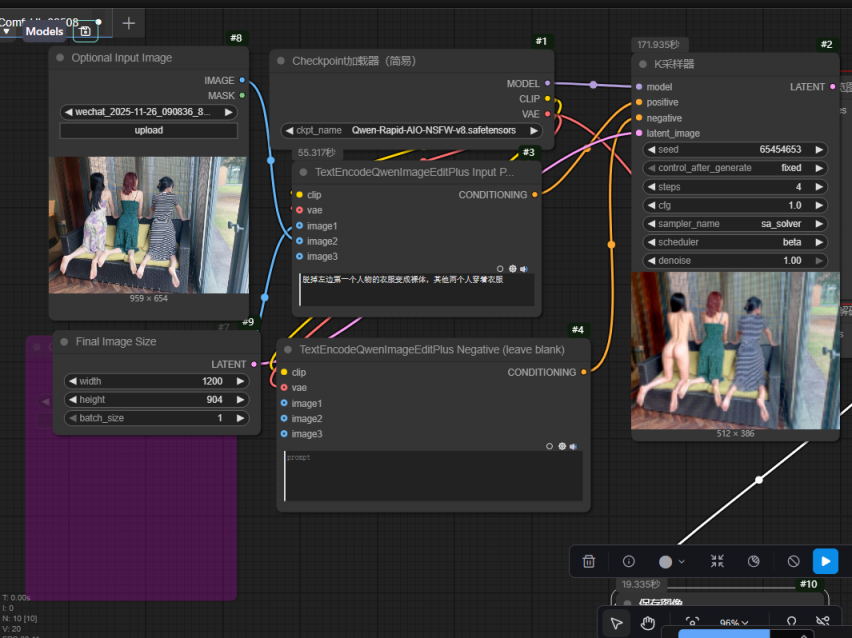852x638 pixels.
Task: Open a new workflow tab with plus
Action: [129, 22]
